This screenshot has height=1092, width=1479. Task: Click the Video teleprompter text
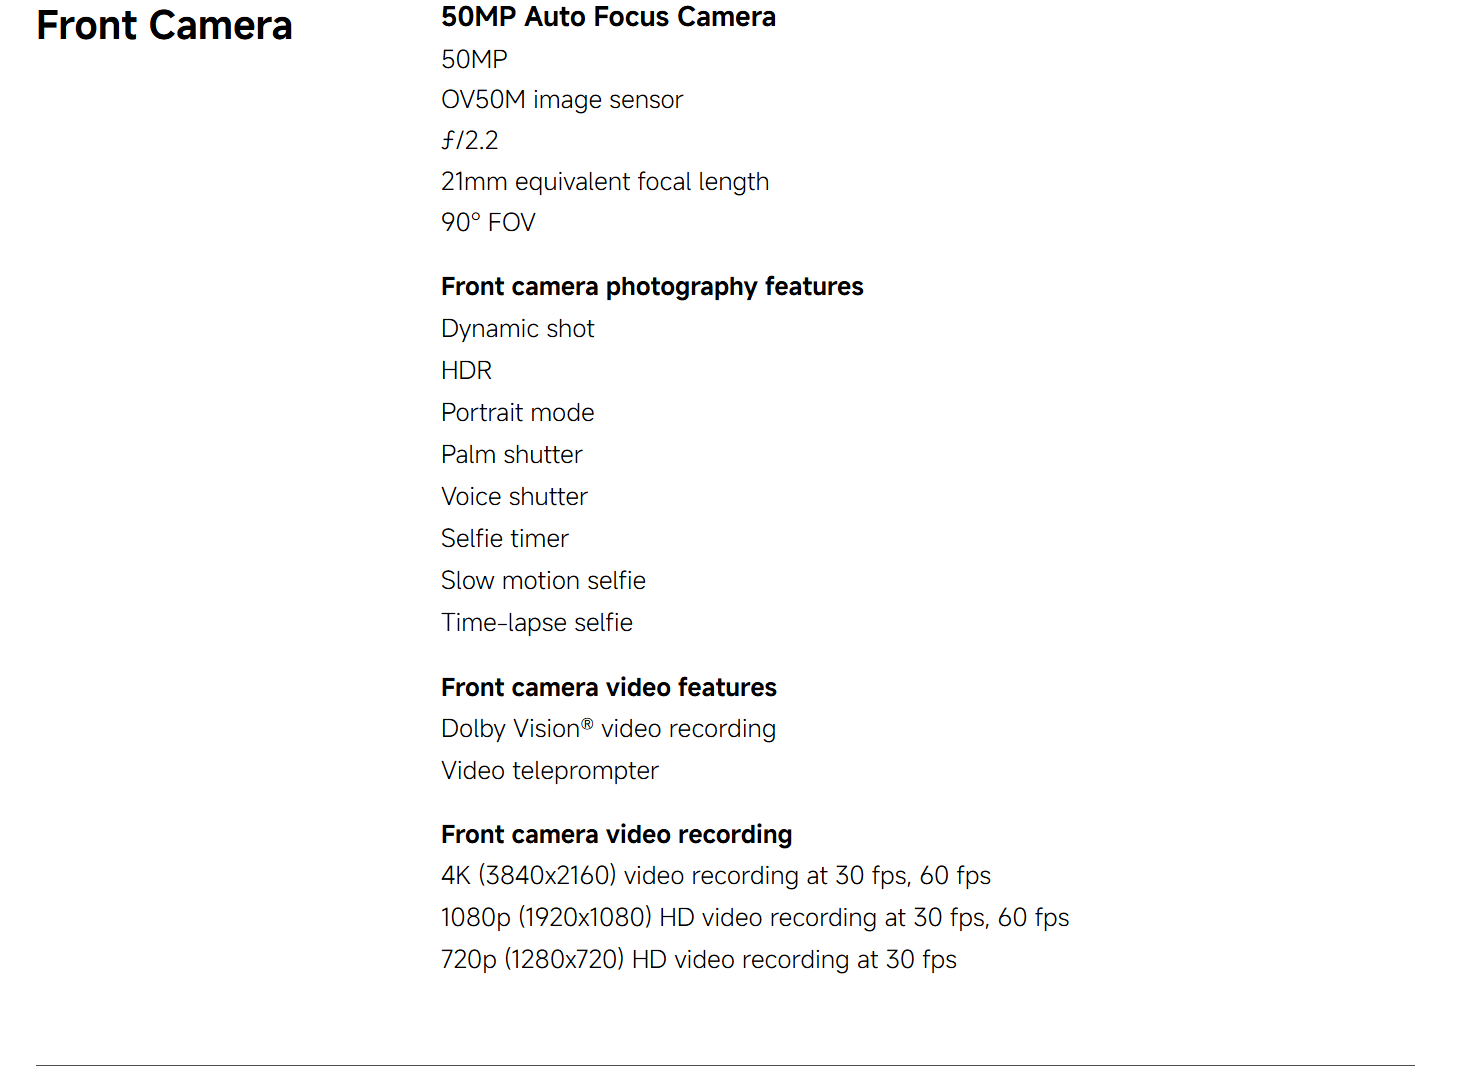coord(549,771)
